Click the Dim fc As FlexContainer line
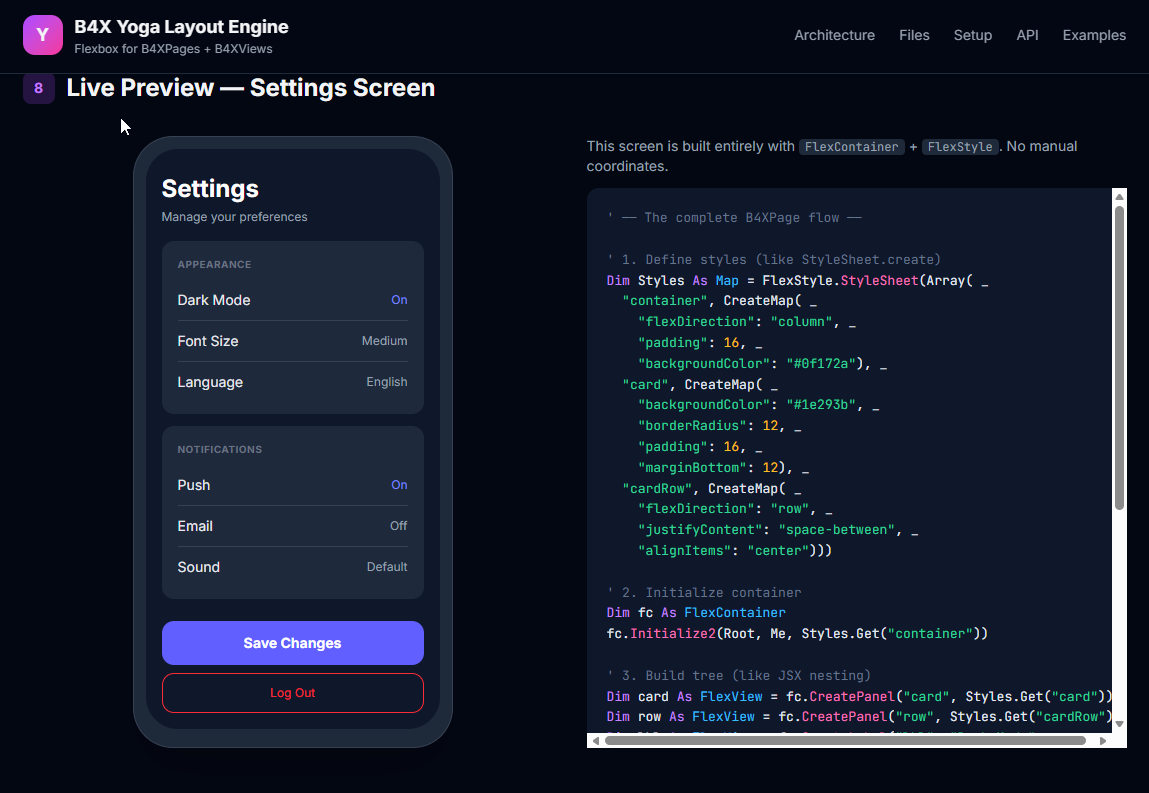Screen dimensions: 1149x793 click(696, 612)
